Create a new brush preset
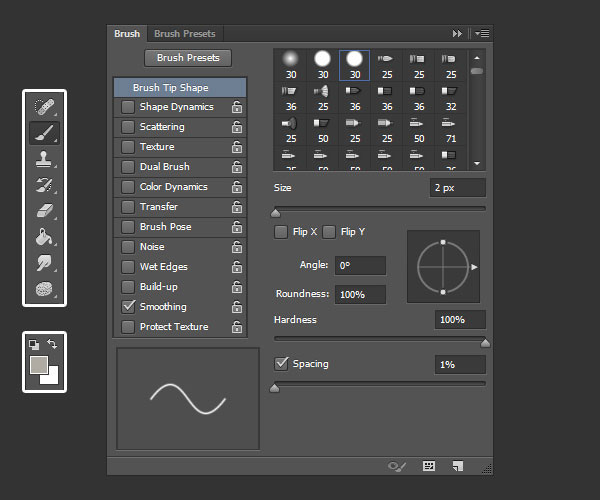This screenshot has height=500, width=600. pyautogui.click(x=458, y=466)
